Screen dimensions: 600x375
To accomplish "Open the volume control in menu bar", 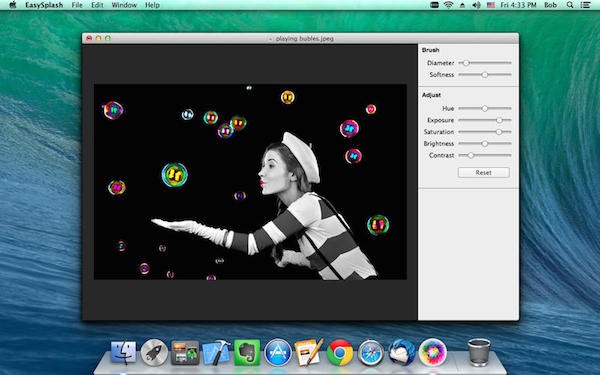I will tap(476, 5).
